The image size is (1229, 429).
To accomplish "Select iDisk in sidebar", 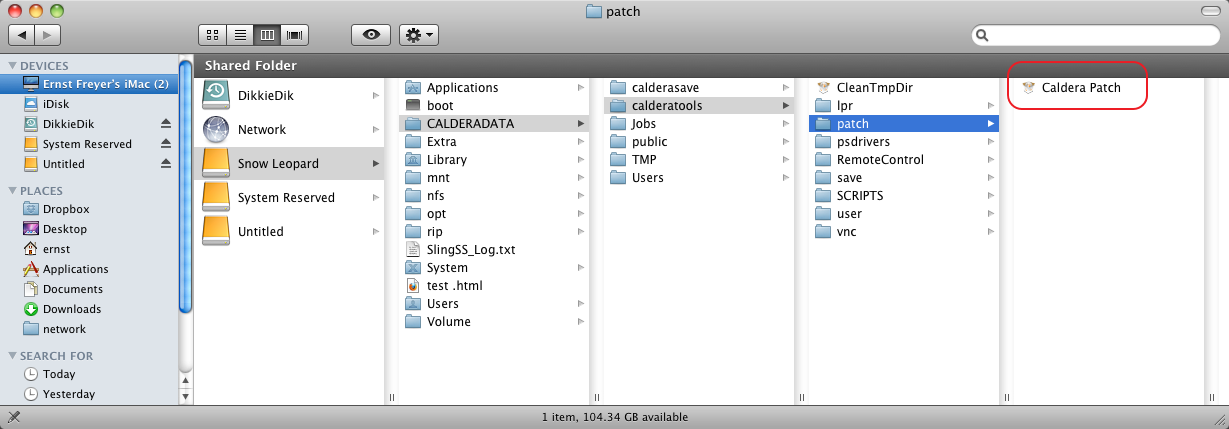I will pos(56,104).
